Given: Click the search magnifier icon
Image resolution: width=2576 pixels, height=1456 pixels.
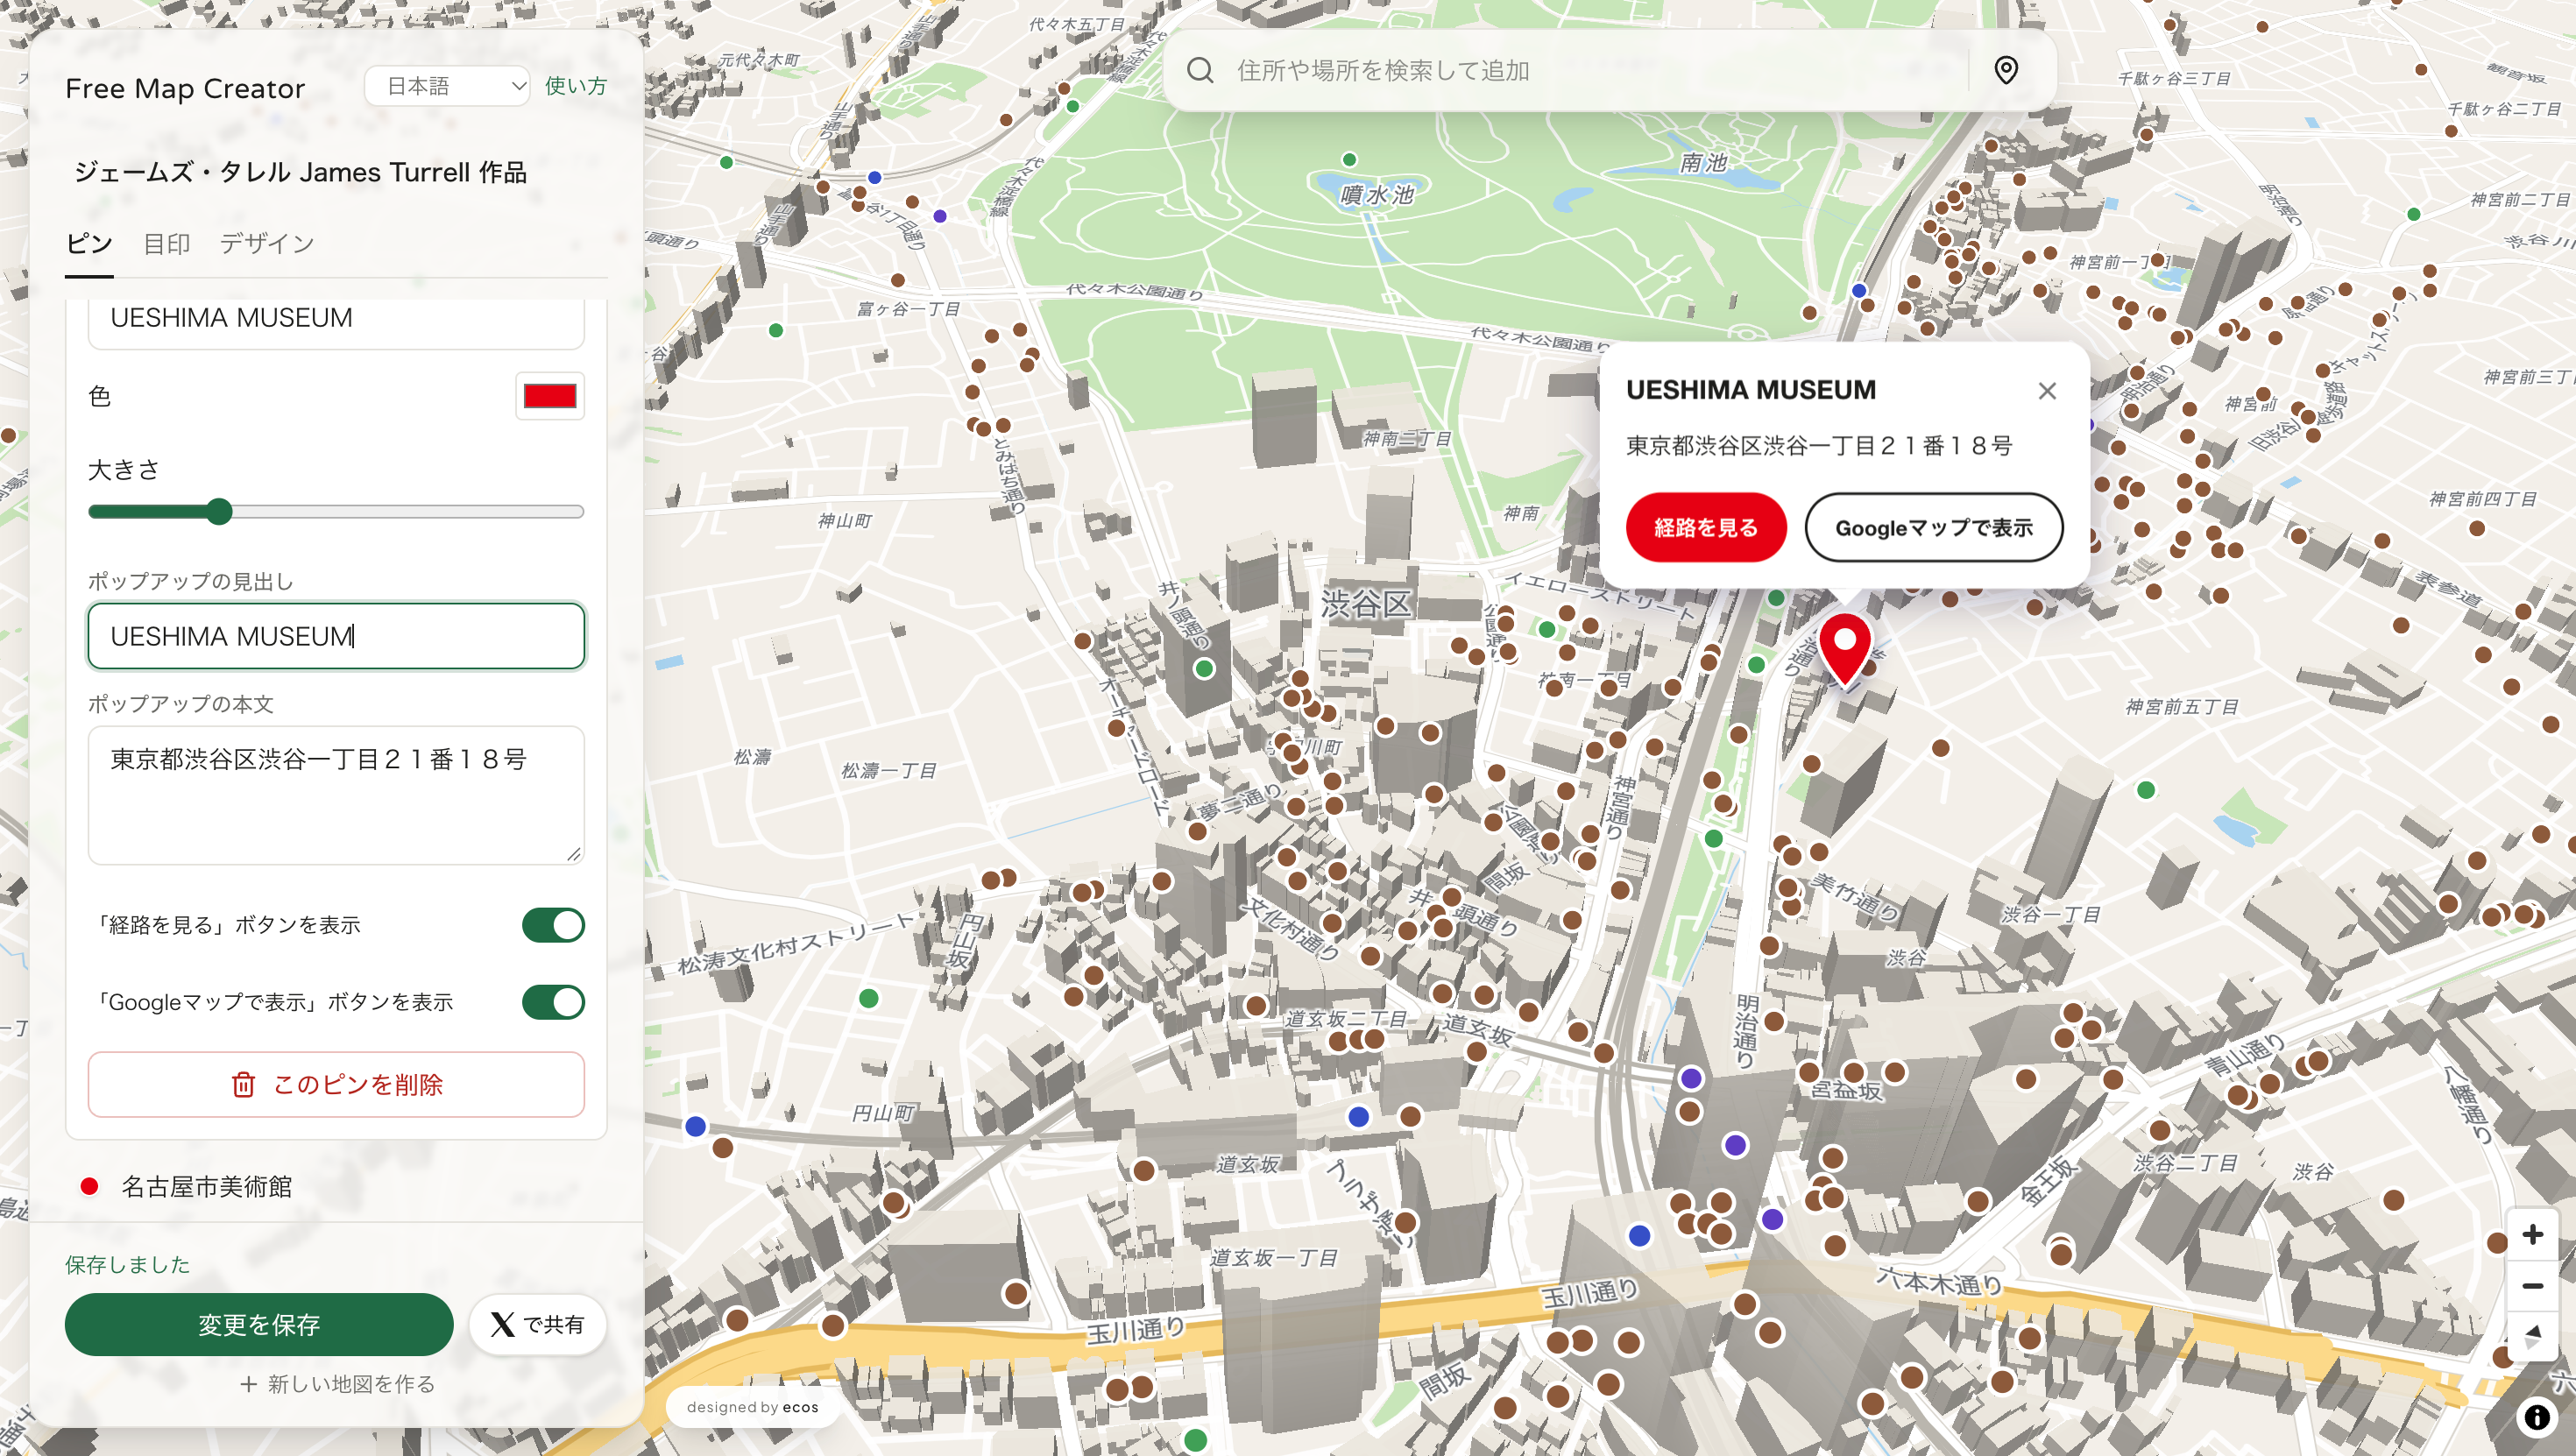Looking at the screenshot, I should pos(1200,70).
